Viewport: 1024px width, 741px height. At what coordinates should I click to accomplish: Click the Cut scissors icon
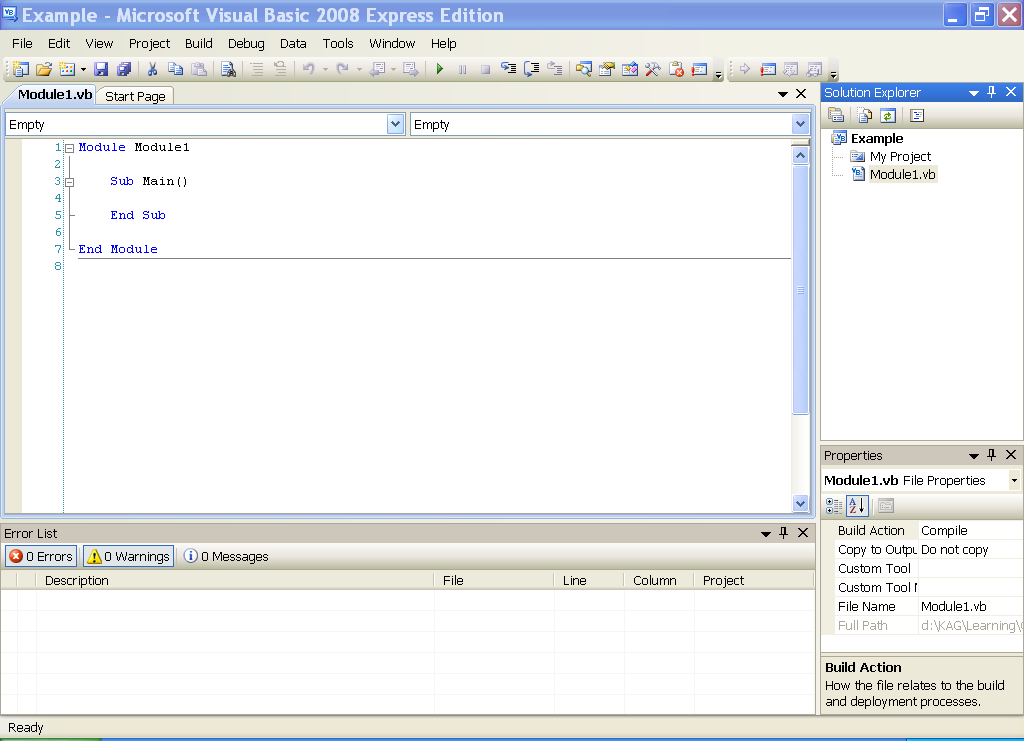[152, 69]
